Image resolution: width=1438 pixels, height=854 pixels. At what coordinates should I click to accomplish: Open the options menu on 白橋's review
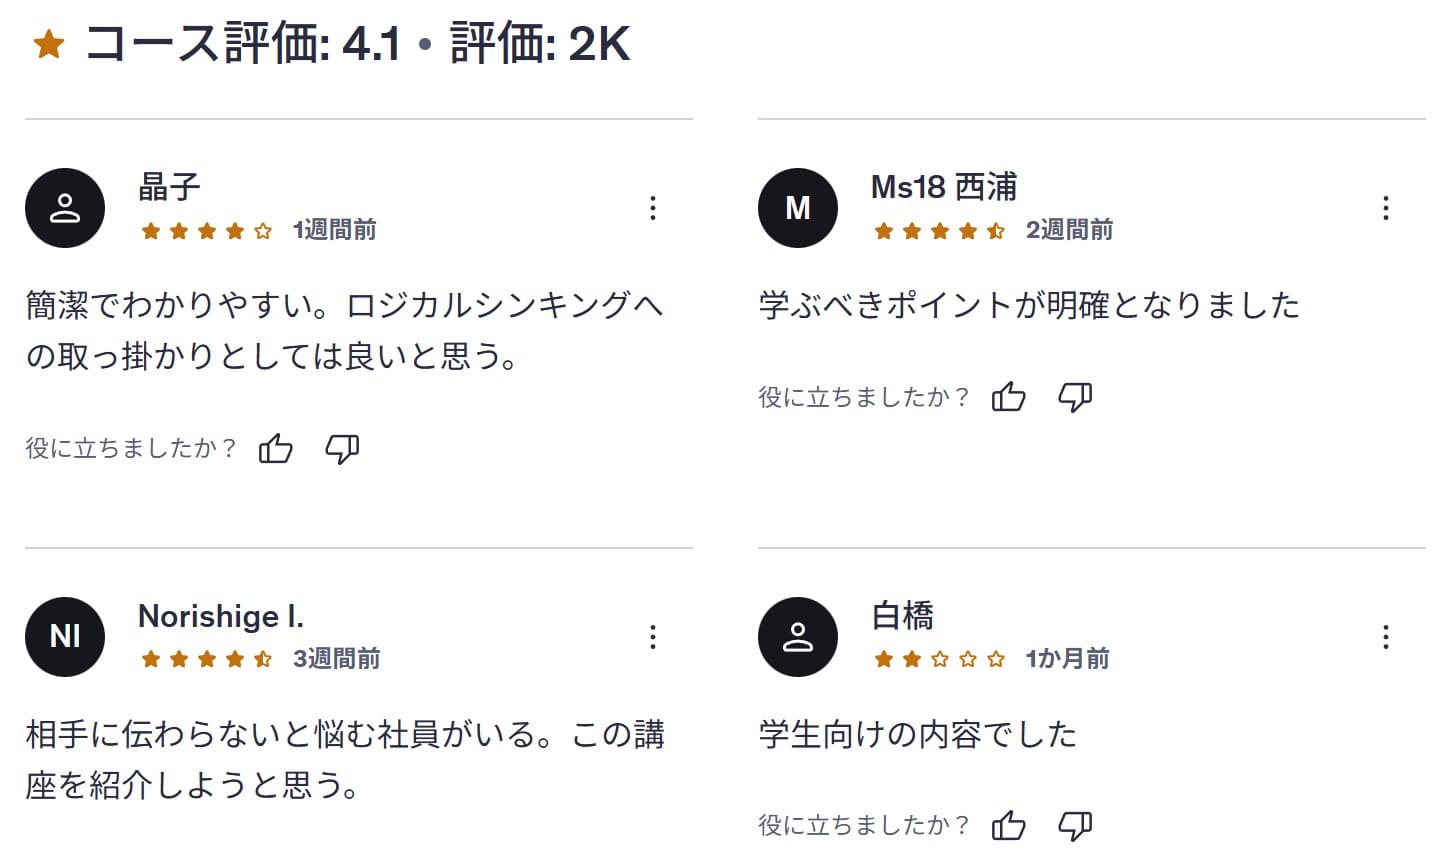(1385, 637)
